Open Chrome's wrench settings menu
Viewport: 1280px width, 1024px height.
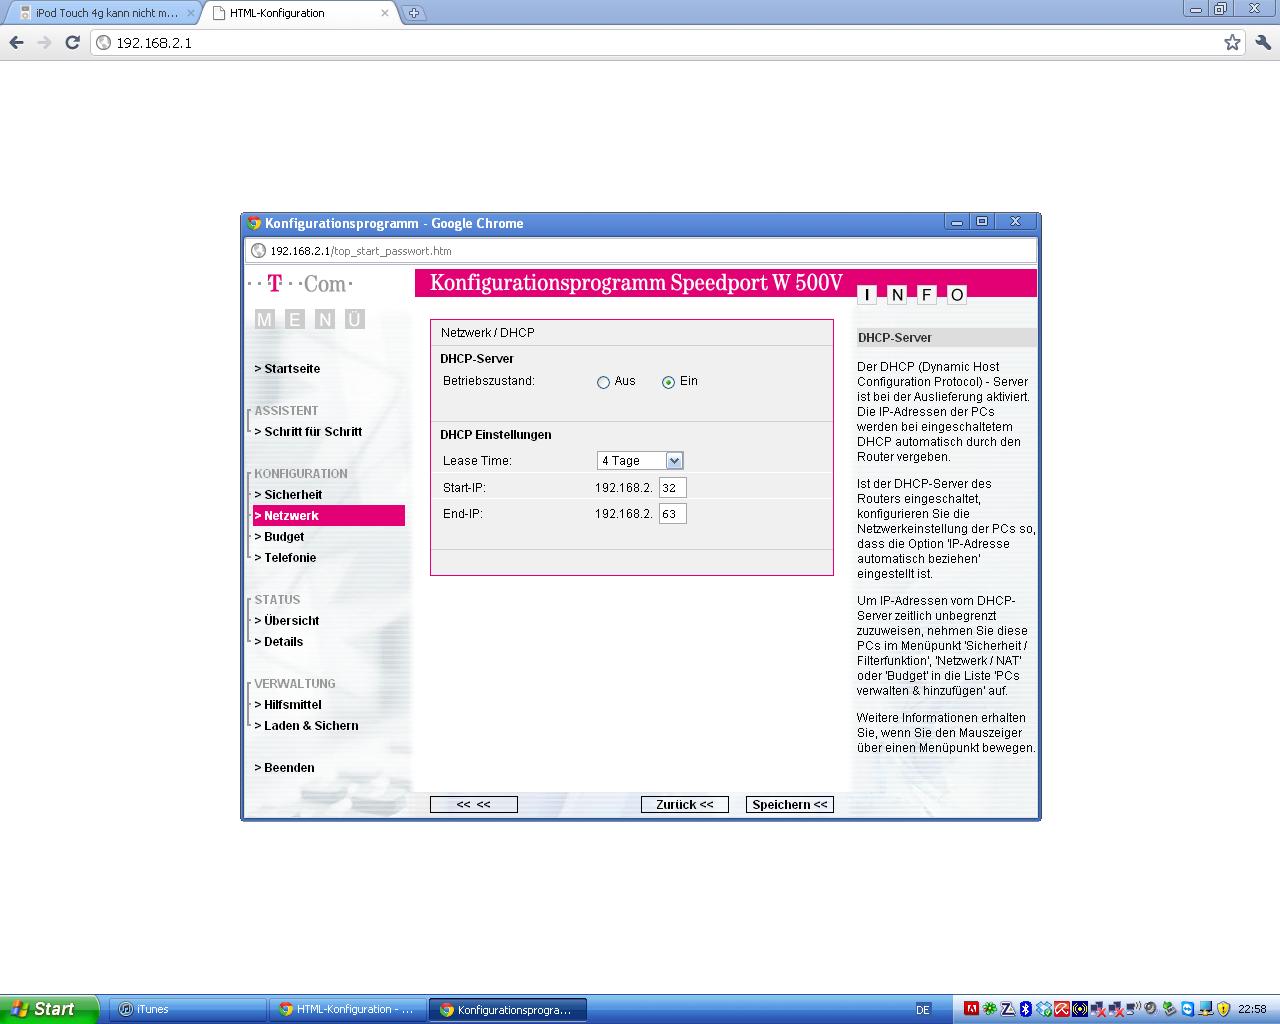[1262, 42]
